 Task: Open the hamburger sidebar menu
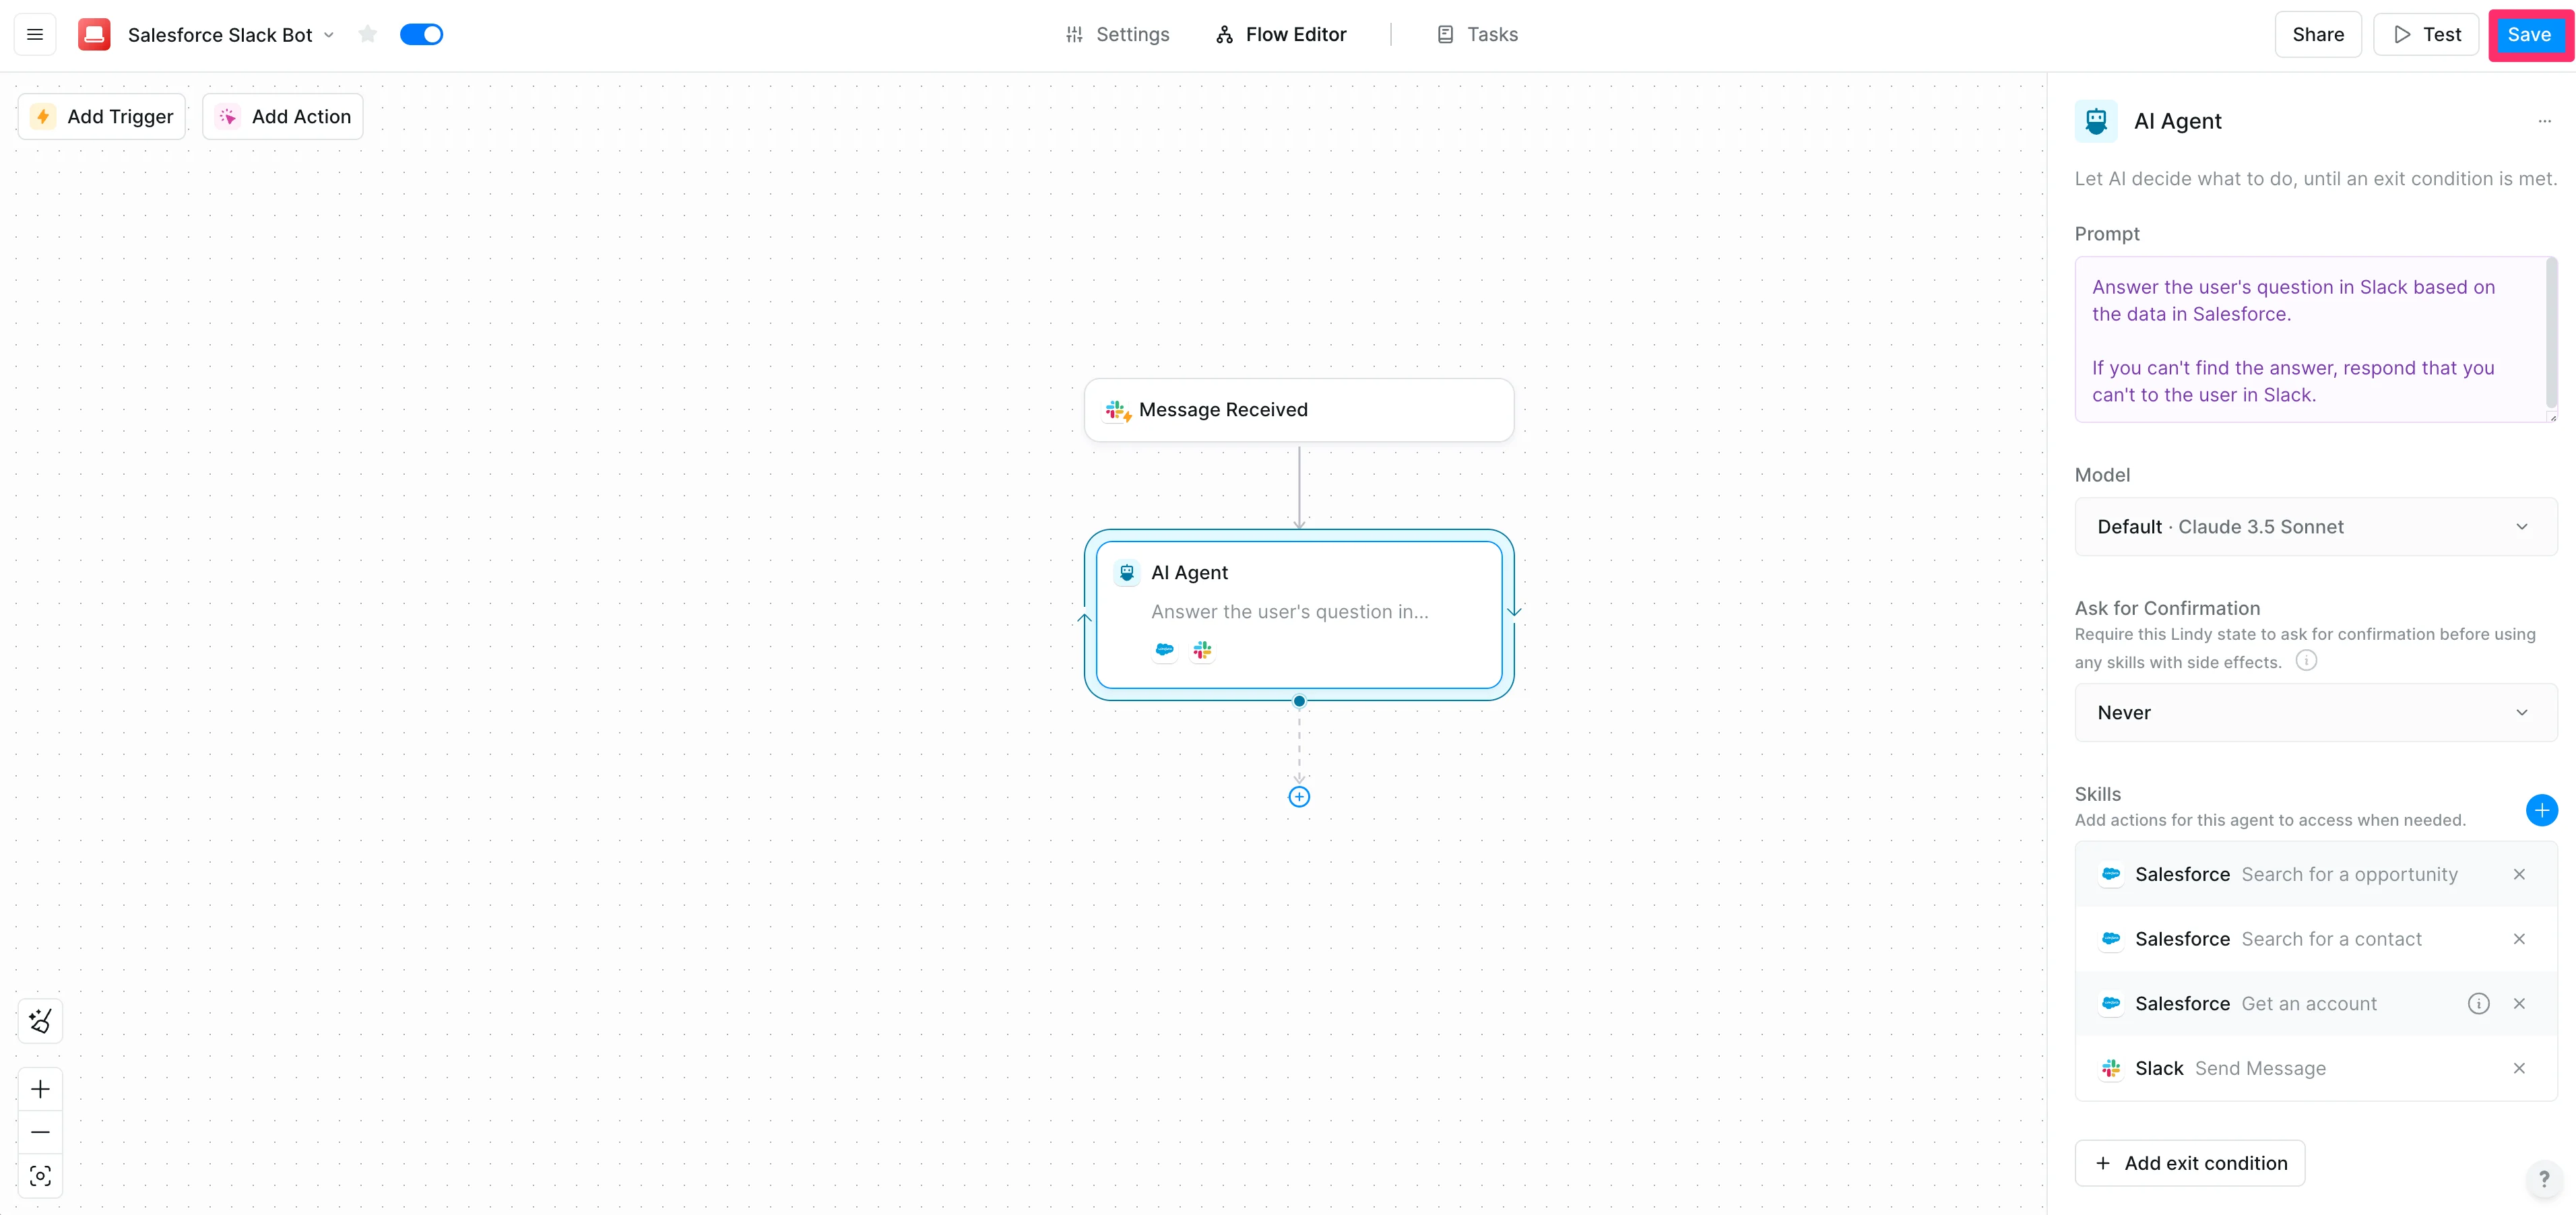(35, 35)
